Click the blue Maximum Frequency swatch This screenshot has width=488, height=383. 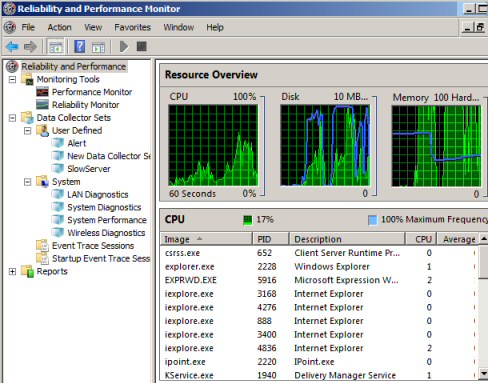point(372,220)
